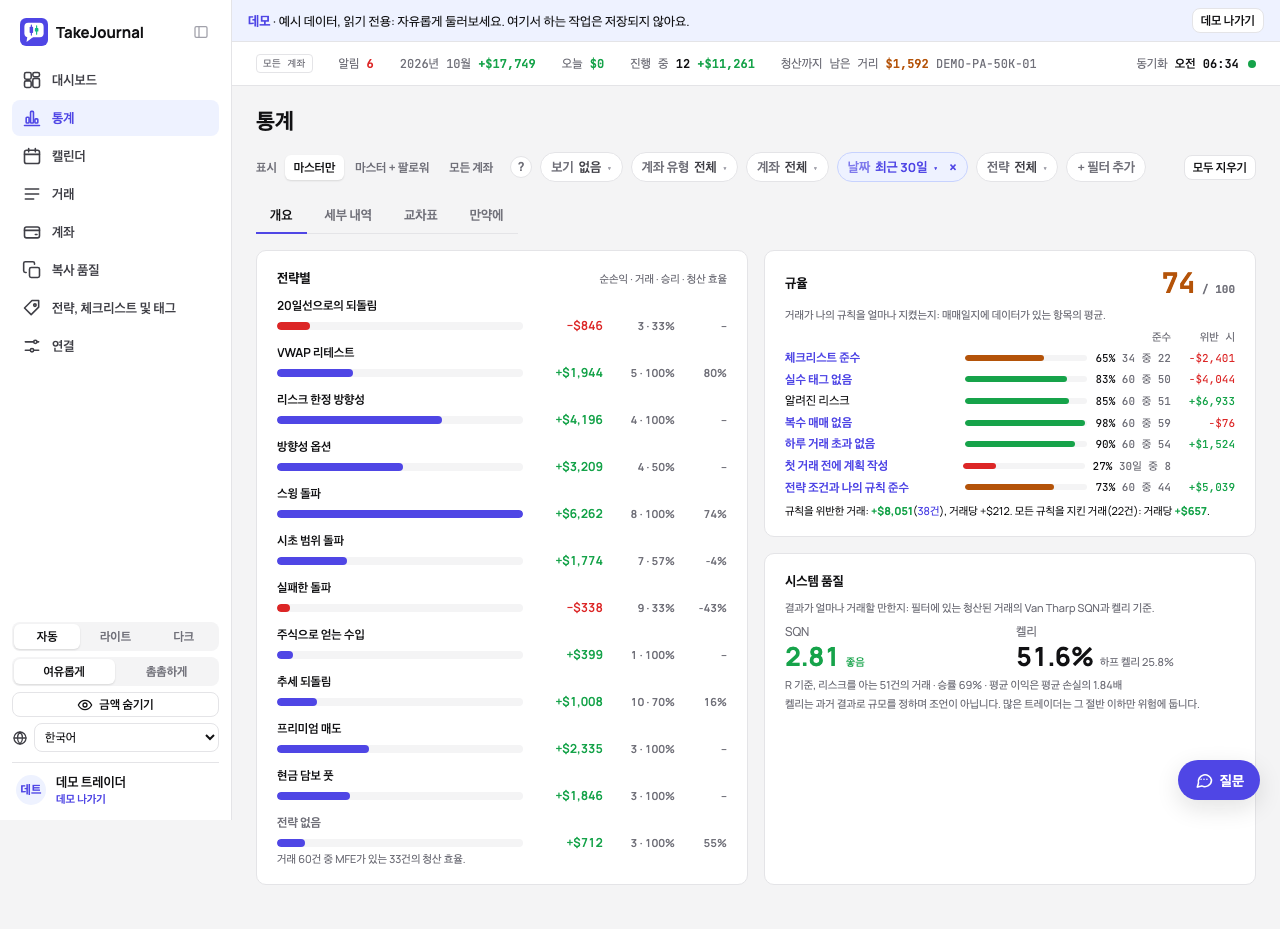The height and width of the screenshot is (929, 1280).
Task: Switch display to 모든 계좌
Action: [x=471, y=167]
